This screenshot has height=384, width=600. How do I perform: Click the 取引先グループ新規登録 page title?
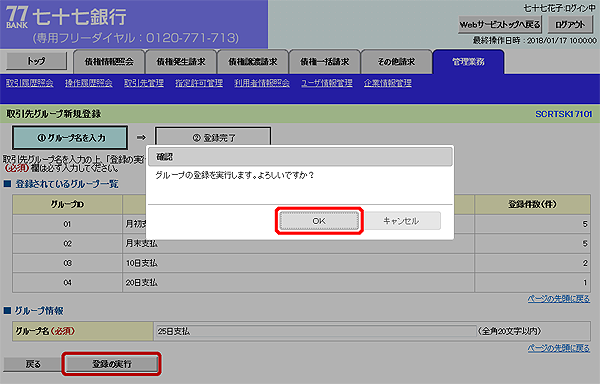coord(54,114)
